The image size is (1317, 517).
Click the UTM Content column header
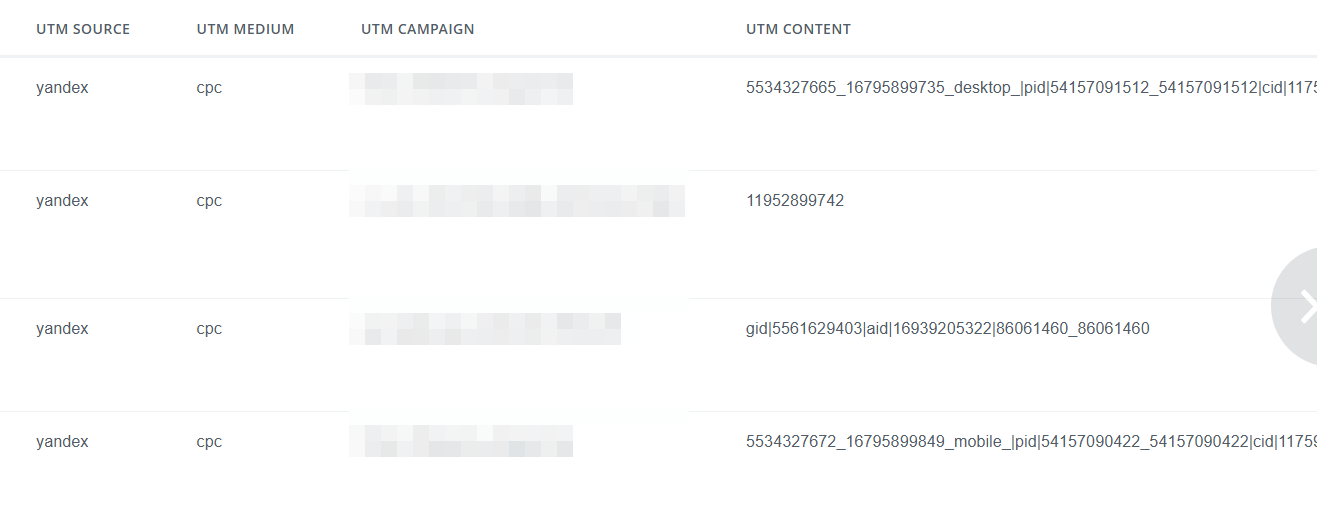pyautogui.click(x=798, y=29)
